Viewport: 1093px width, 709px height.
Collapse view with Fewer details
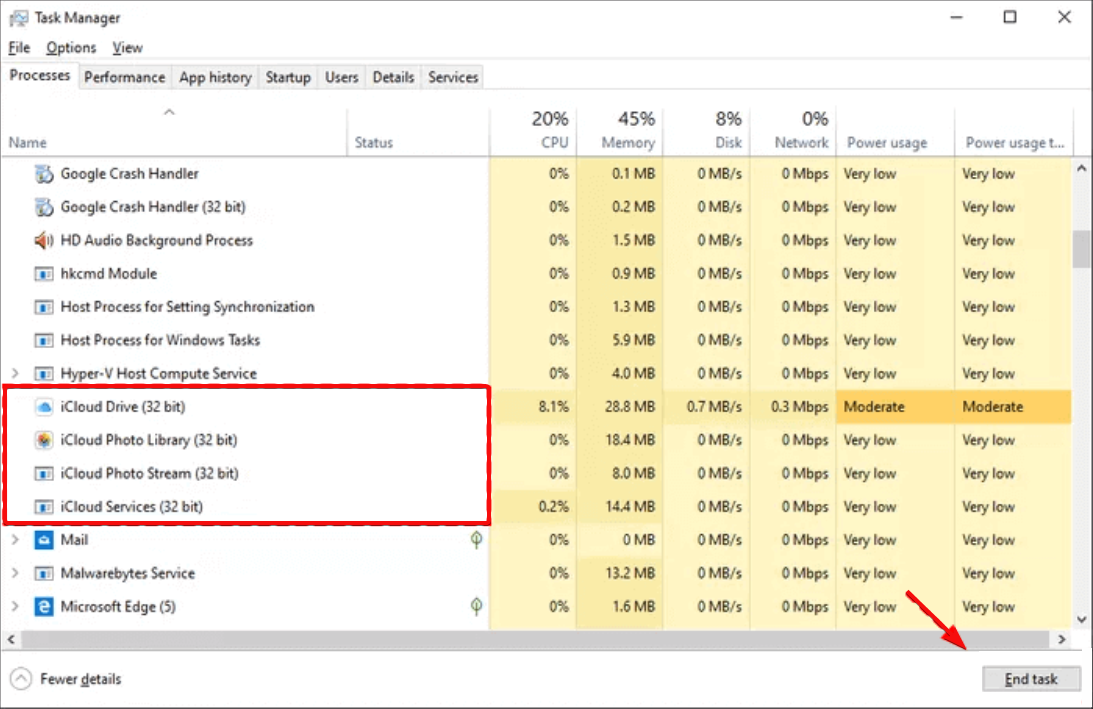coord(66,679)
